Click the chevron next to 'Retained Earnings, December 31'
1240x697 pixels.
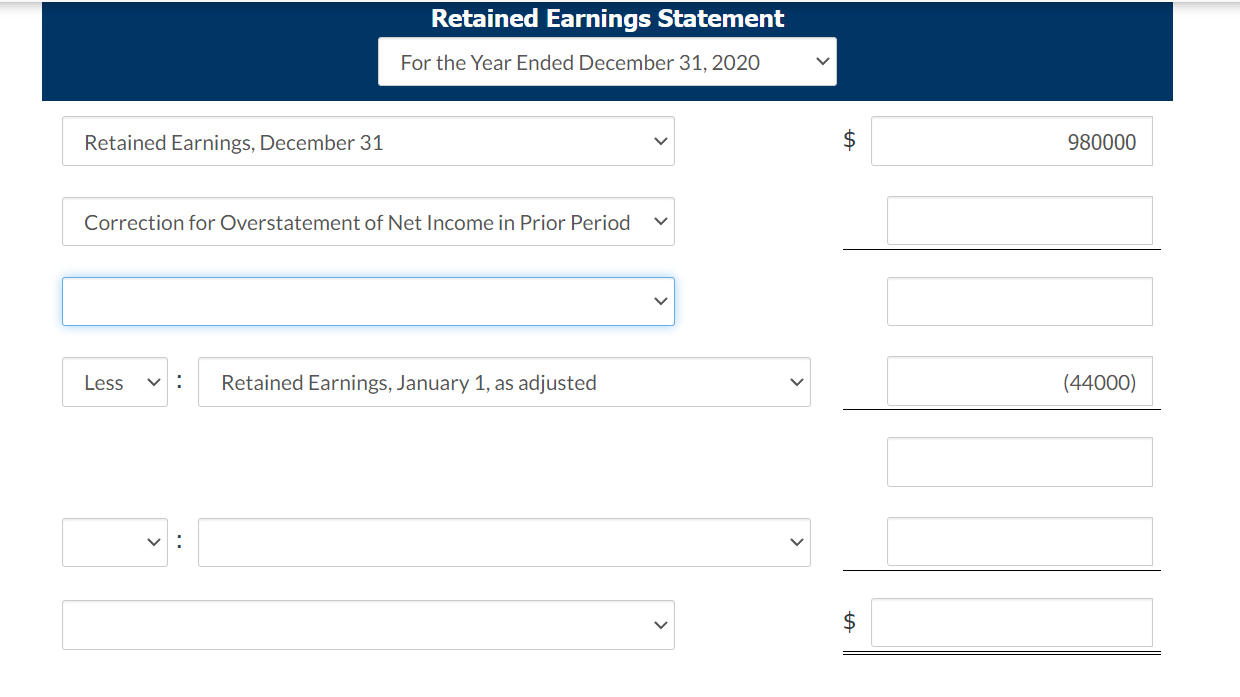(660, 141)
